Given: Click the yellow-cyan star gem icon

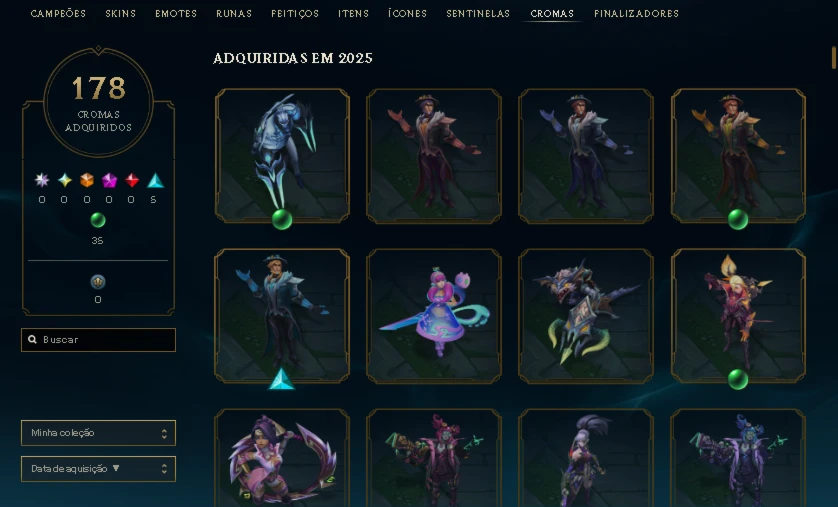Looking at the screenshot, I should coord(65,180).
